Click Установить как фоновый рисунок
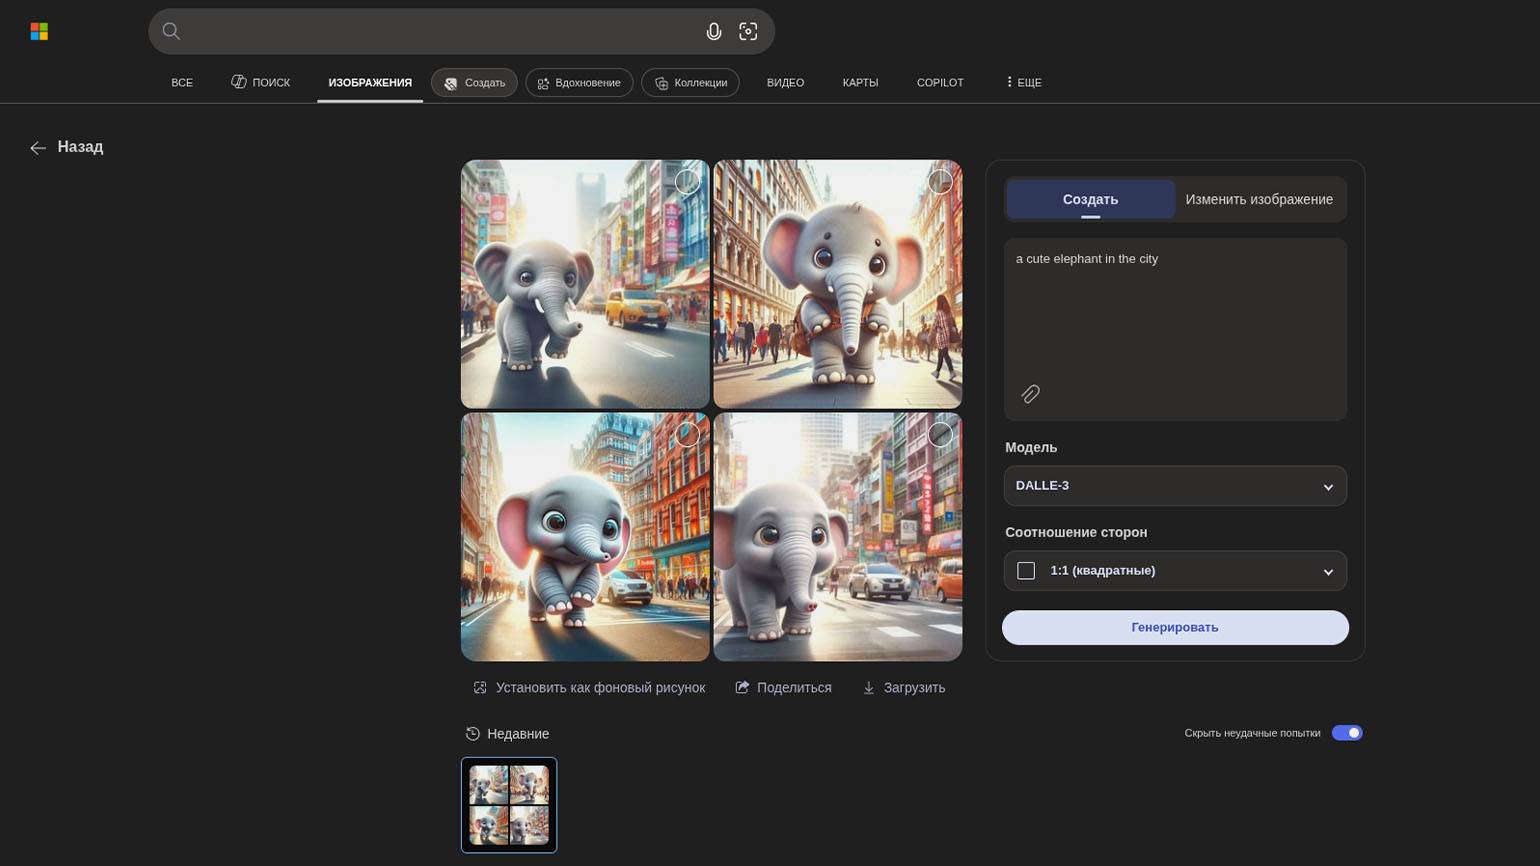The height and width of the screenshot is (866, 1540). [589, 688]
